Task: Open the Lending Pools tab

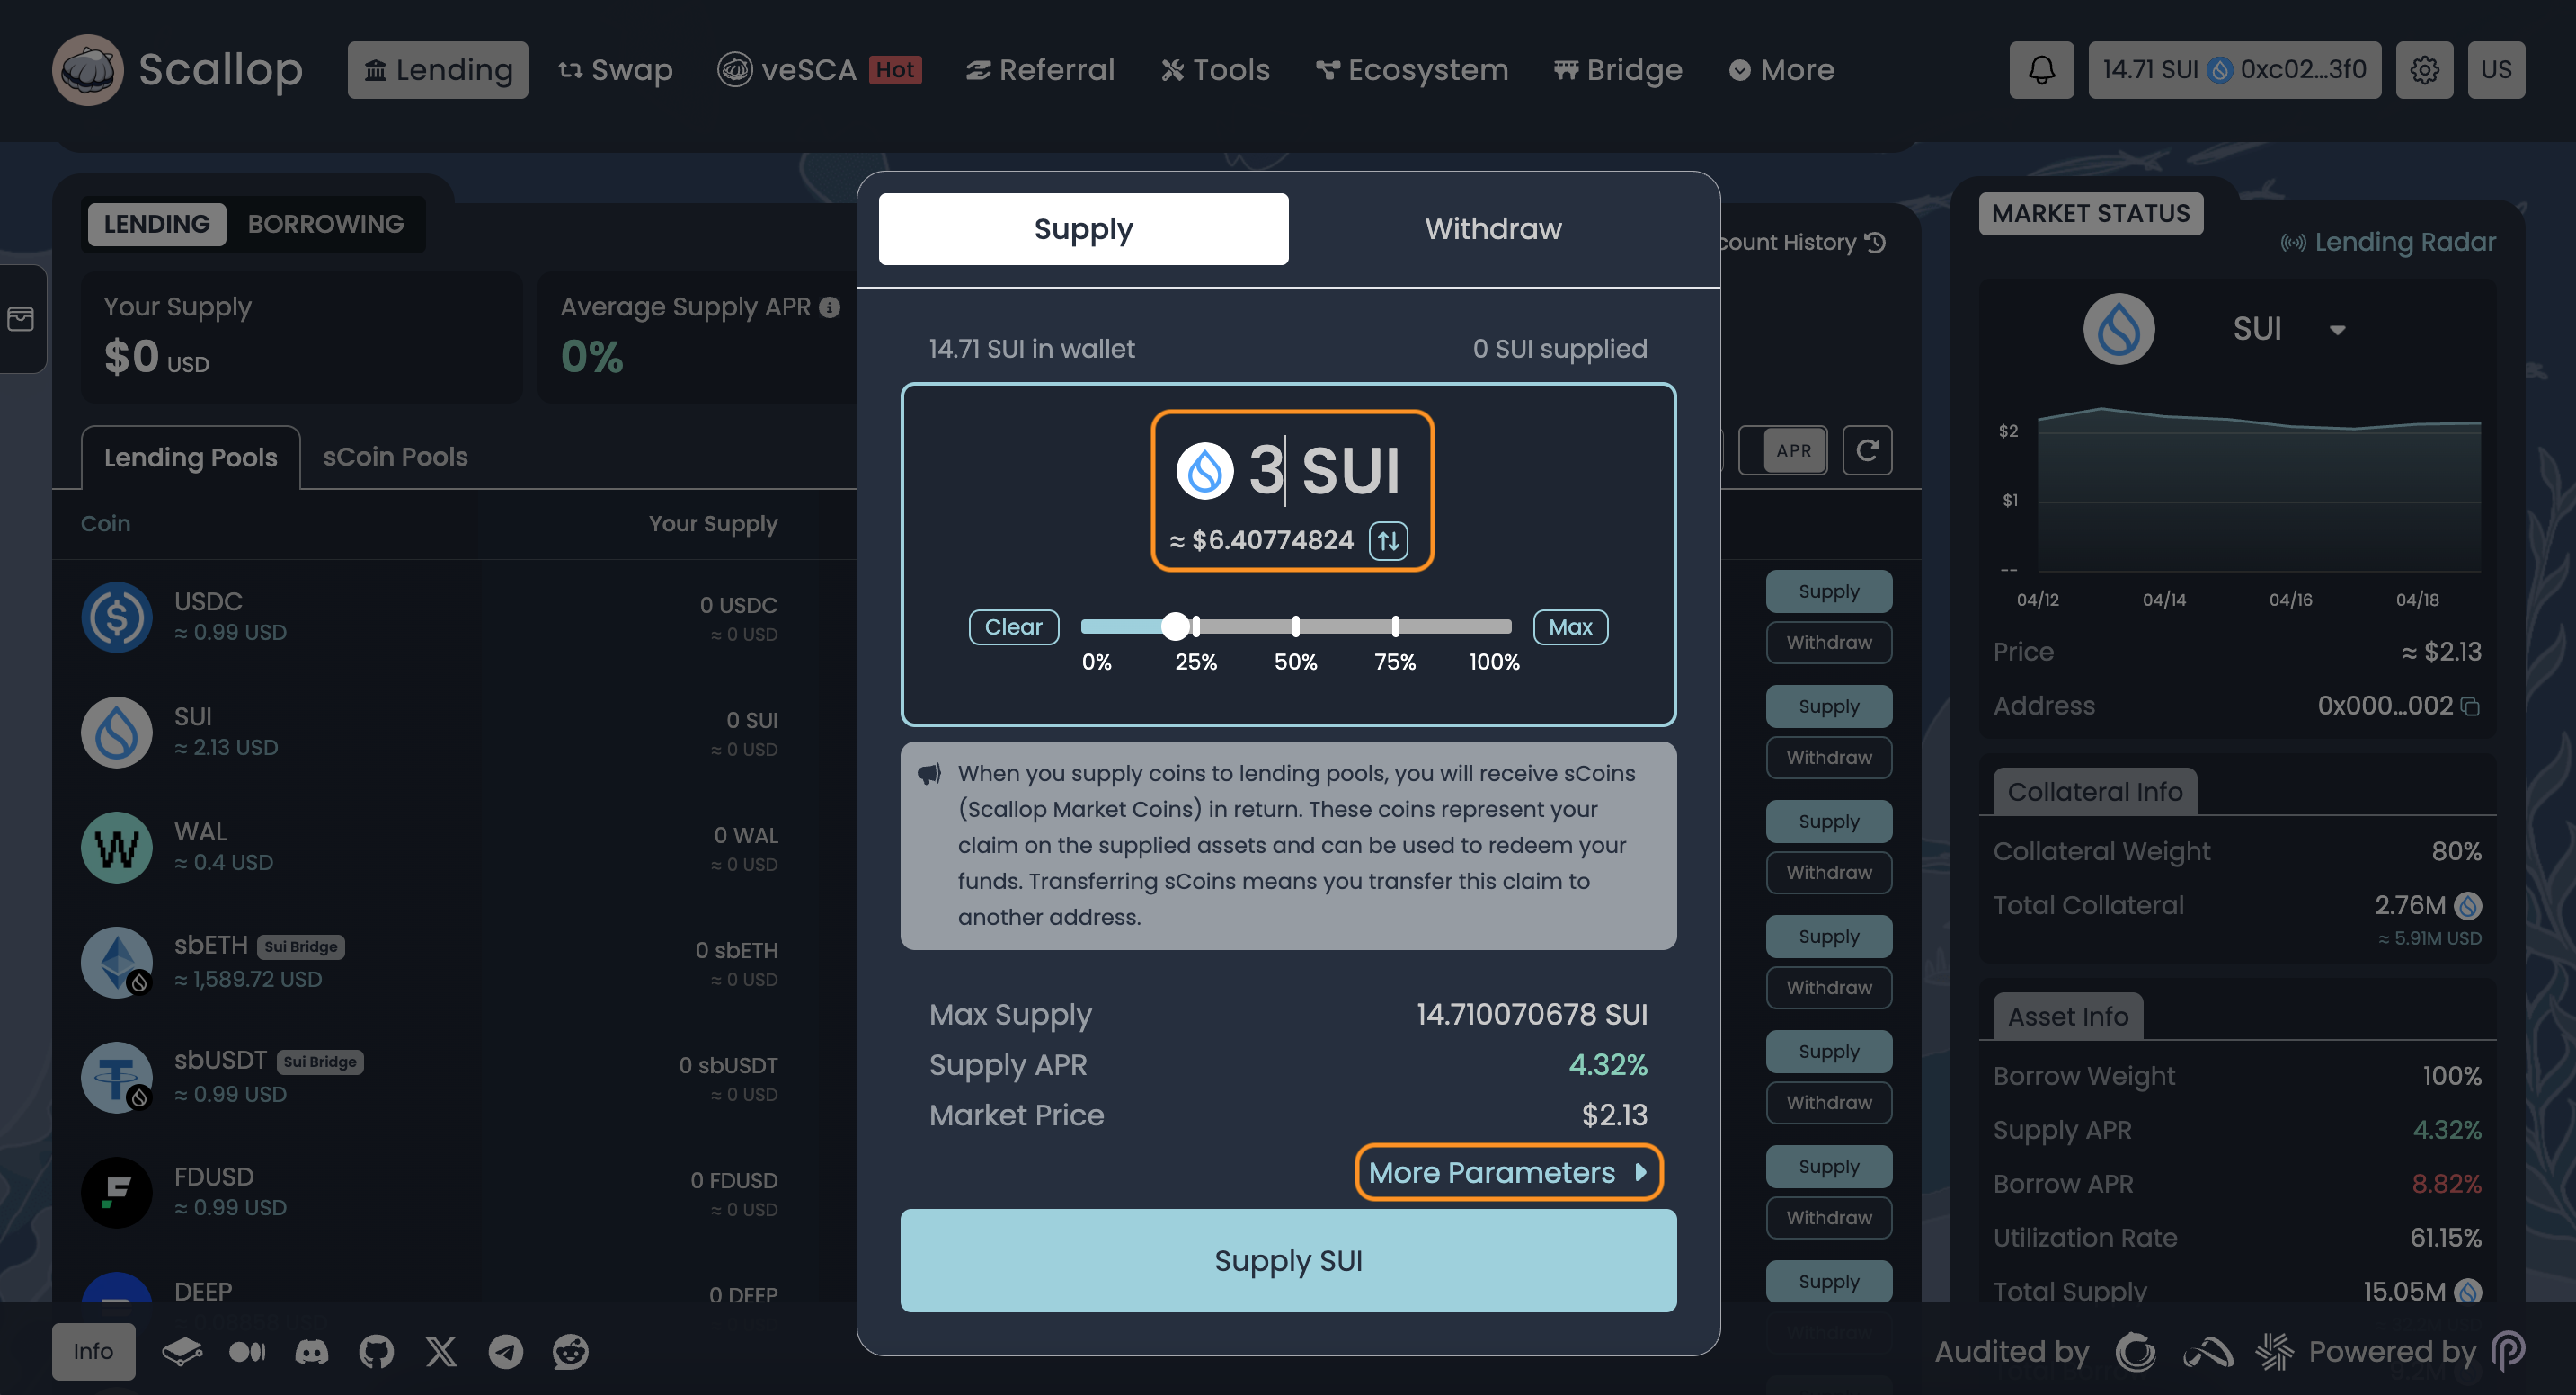Action: pos(190,457)
